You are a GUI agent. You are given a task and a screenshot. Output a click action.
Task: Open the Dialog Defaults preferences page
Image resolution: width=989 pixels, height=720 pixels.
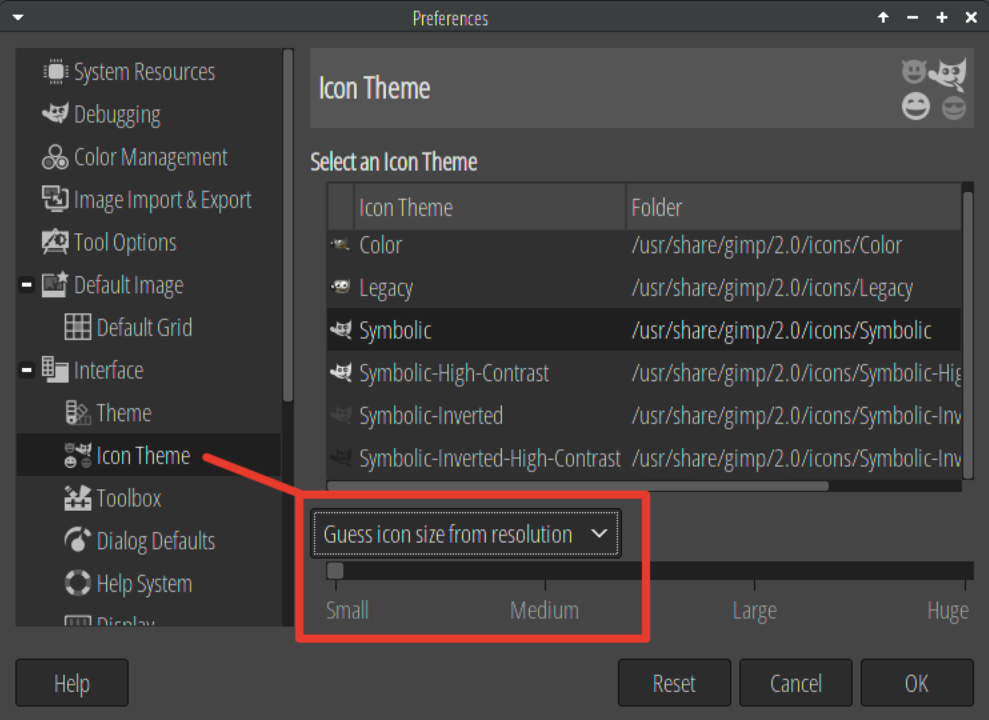pos(155,541)
